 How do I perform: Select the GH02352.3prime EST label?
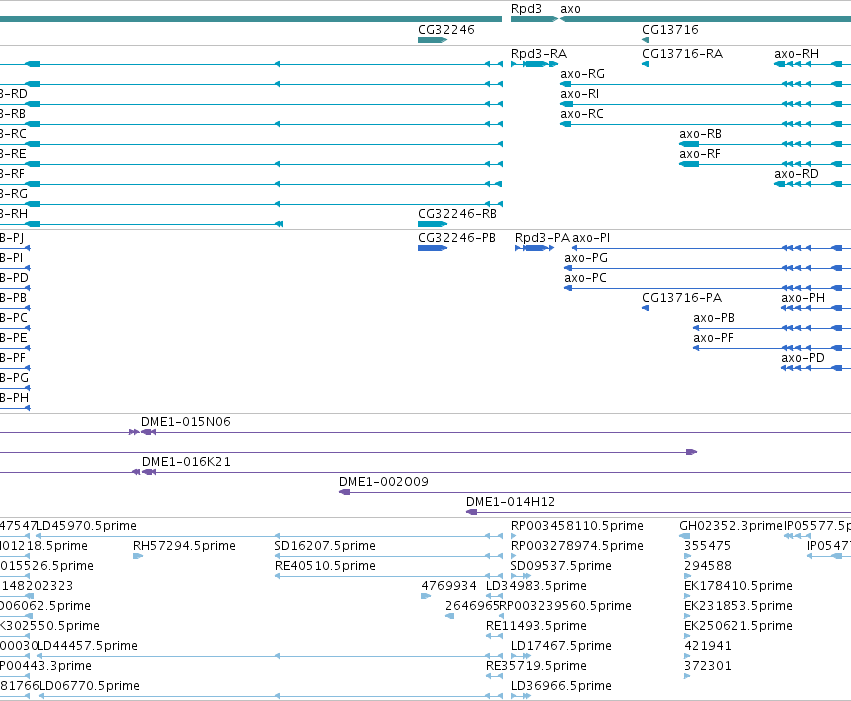(731, 526)
